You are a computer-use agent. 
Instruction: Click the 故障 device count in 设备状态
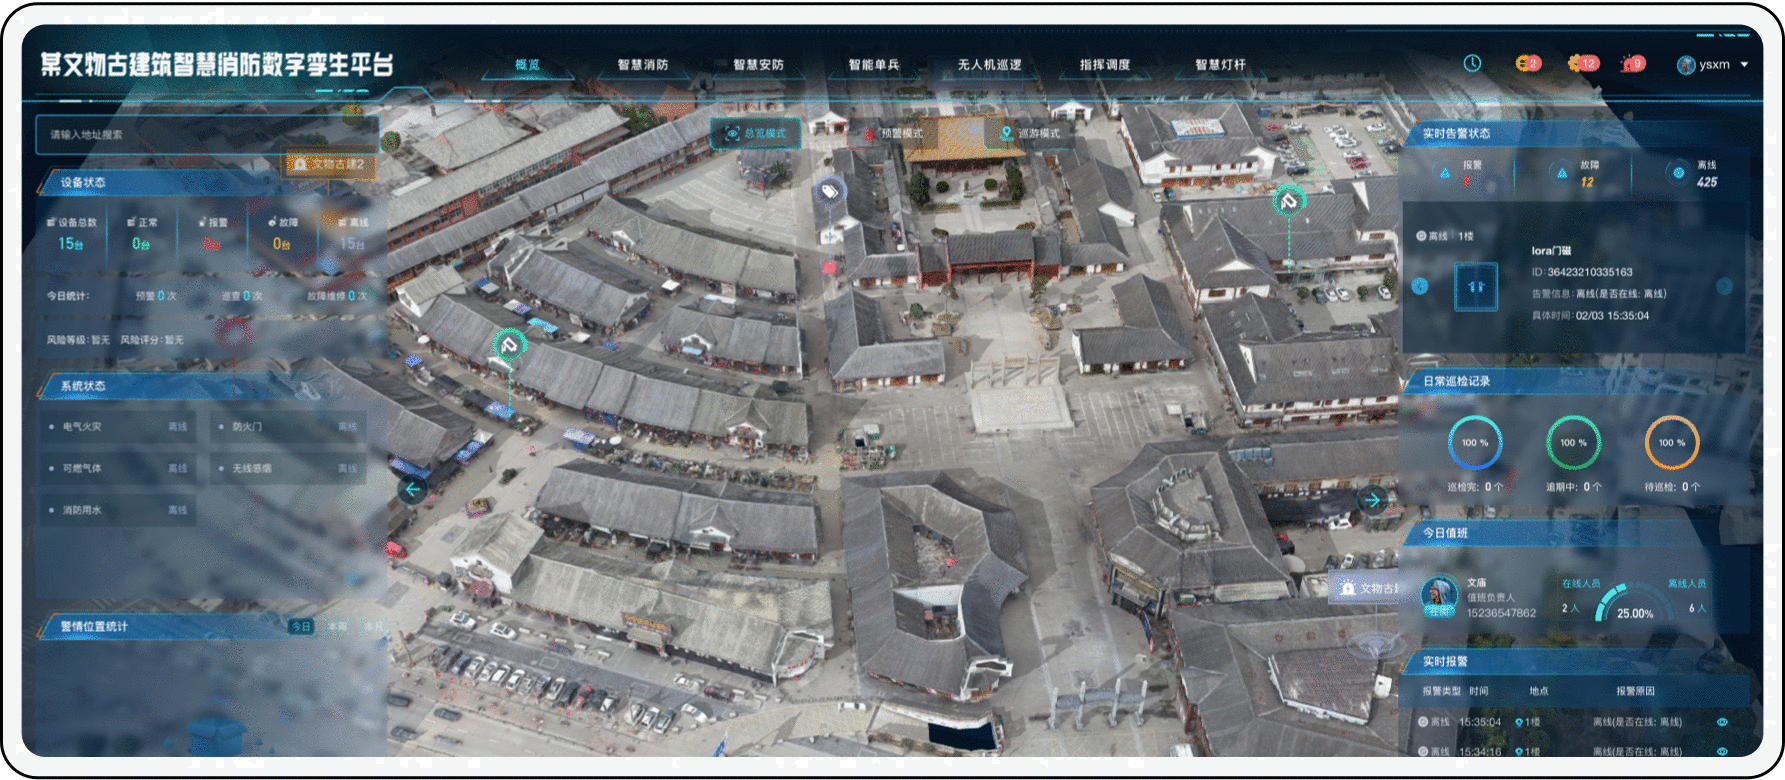pos(282,234)
